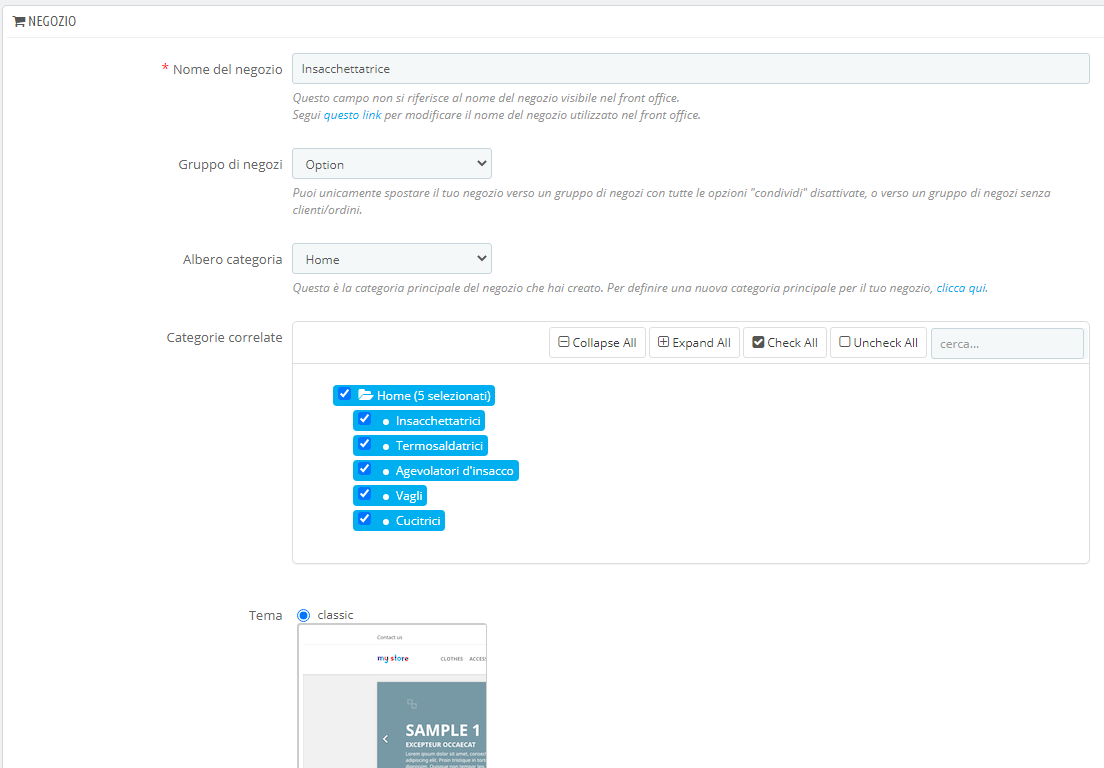The width and height of the screenshot is (1104, 768).
Task: Click the Check All button
Action: [x=785, y=343]
